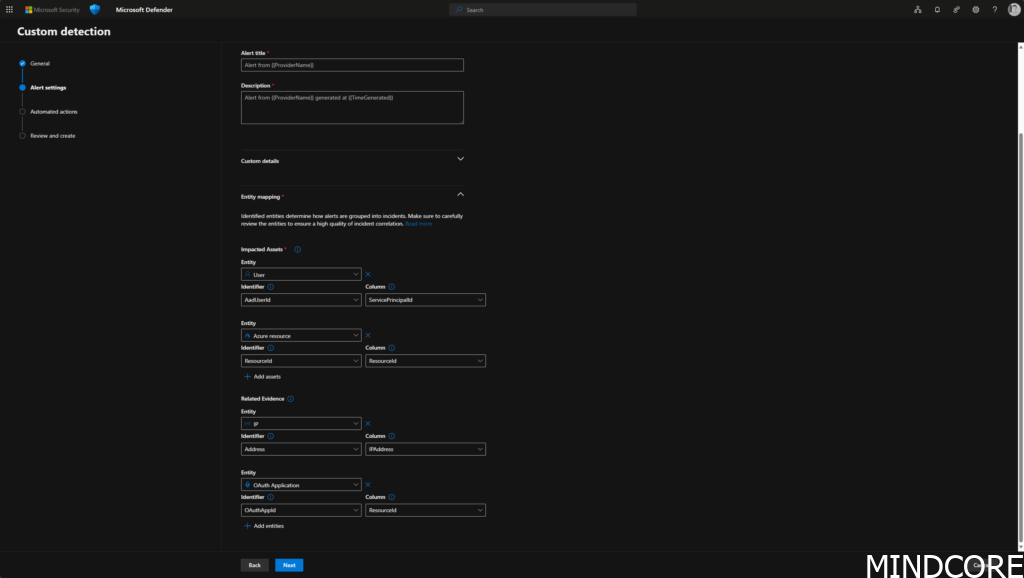Open the settings gear icon
1024x578 pixels.
coord(976,10)
